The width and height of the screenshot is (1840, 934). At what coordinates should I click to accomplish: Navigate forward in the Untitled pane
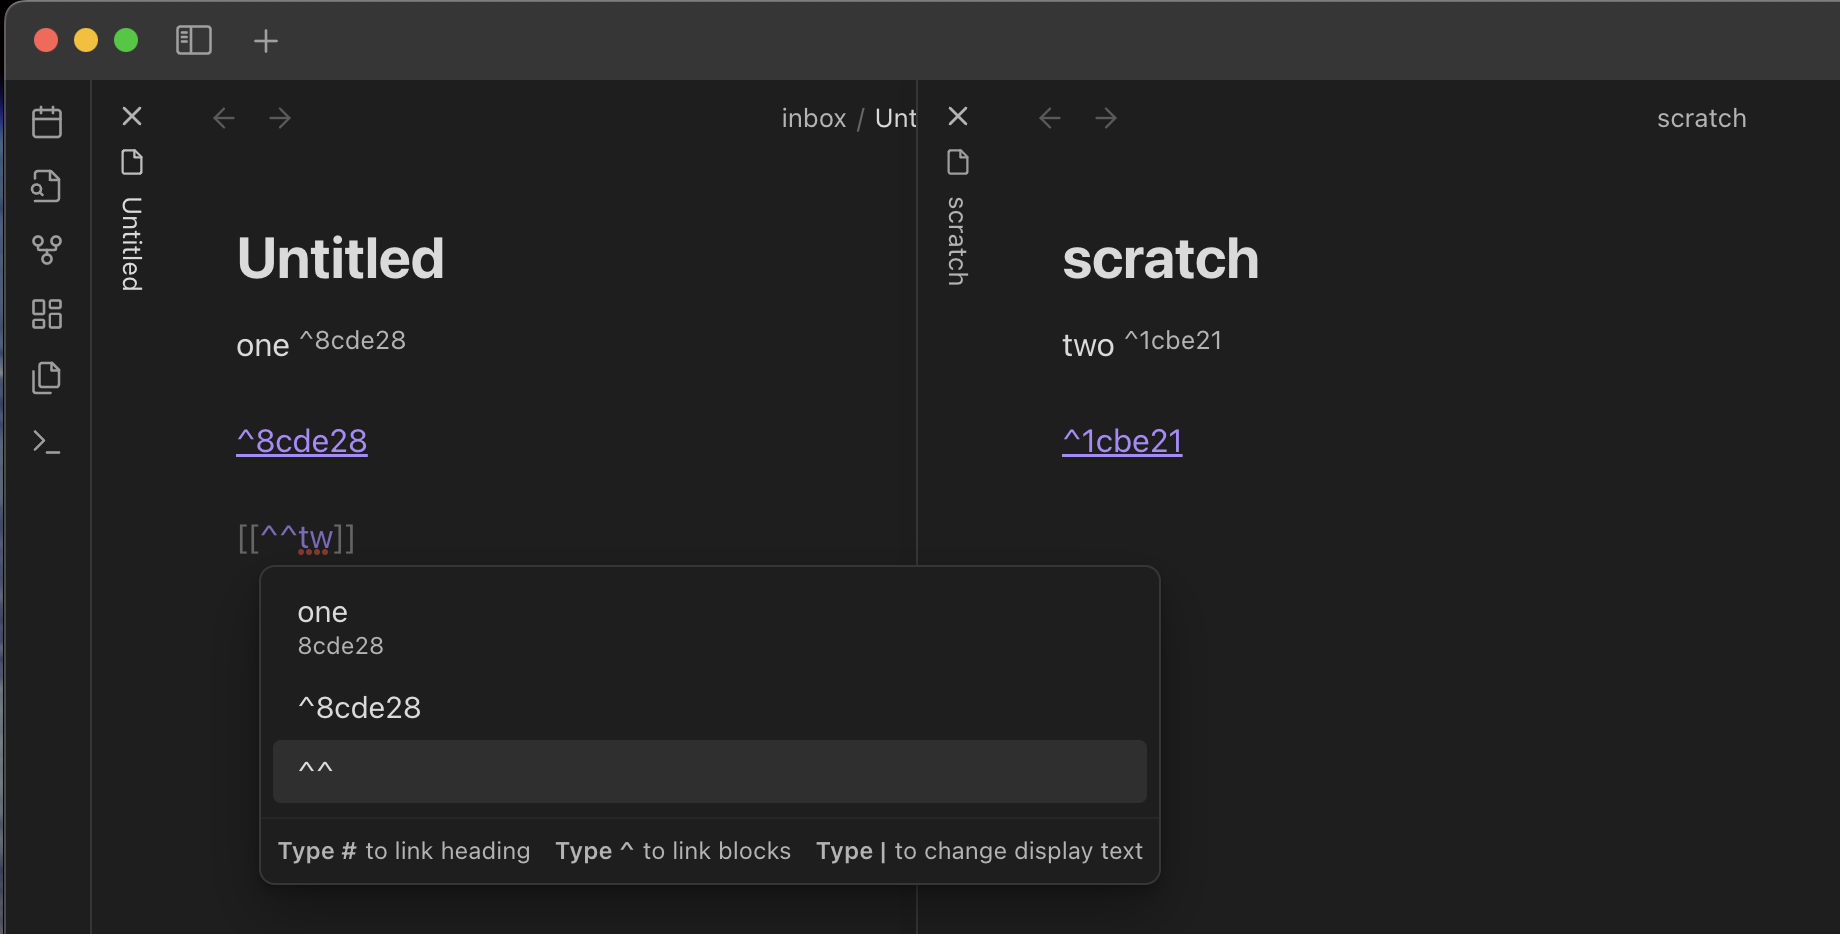coord(280,118)
